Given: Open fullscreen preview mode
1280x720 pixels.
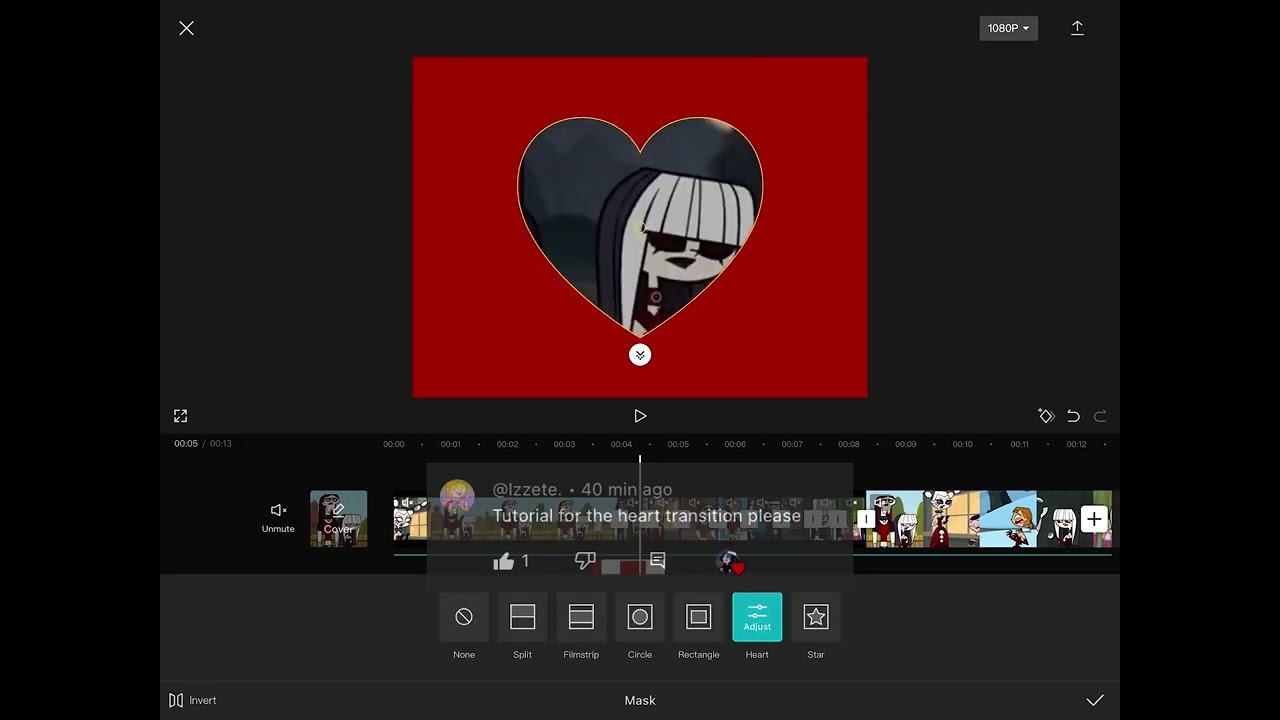Looking at the screenshot, I should click(181, 415).
